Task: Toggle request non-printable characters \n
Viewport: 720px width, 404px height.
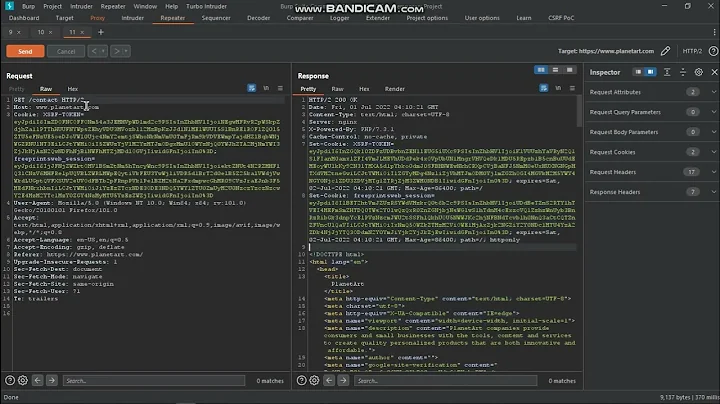Action: [266, 88]
